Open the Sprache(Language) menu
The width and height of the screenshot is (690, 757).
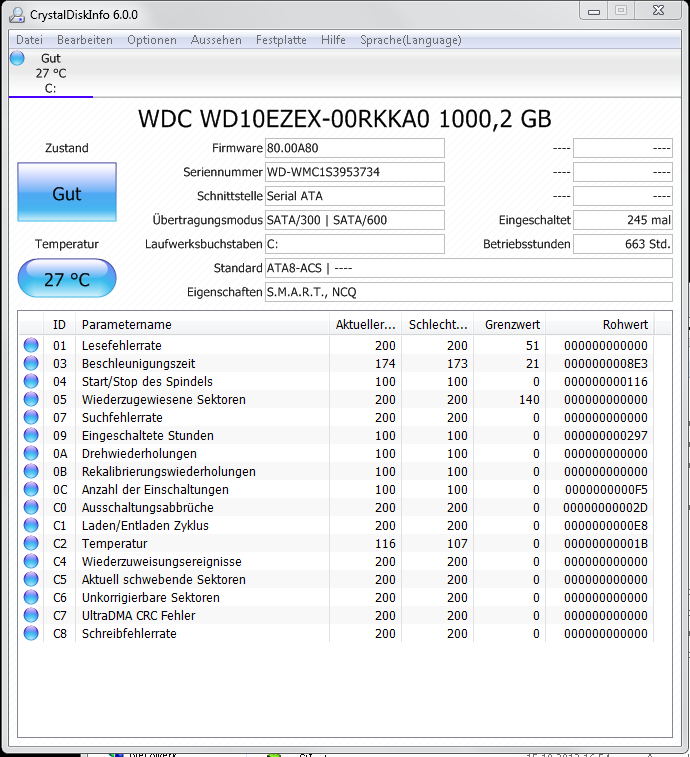point(410,40)
